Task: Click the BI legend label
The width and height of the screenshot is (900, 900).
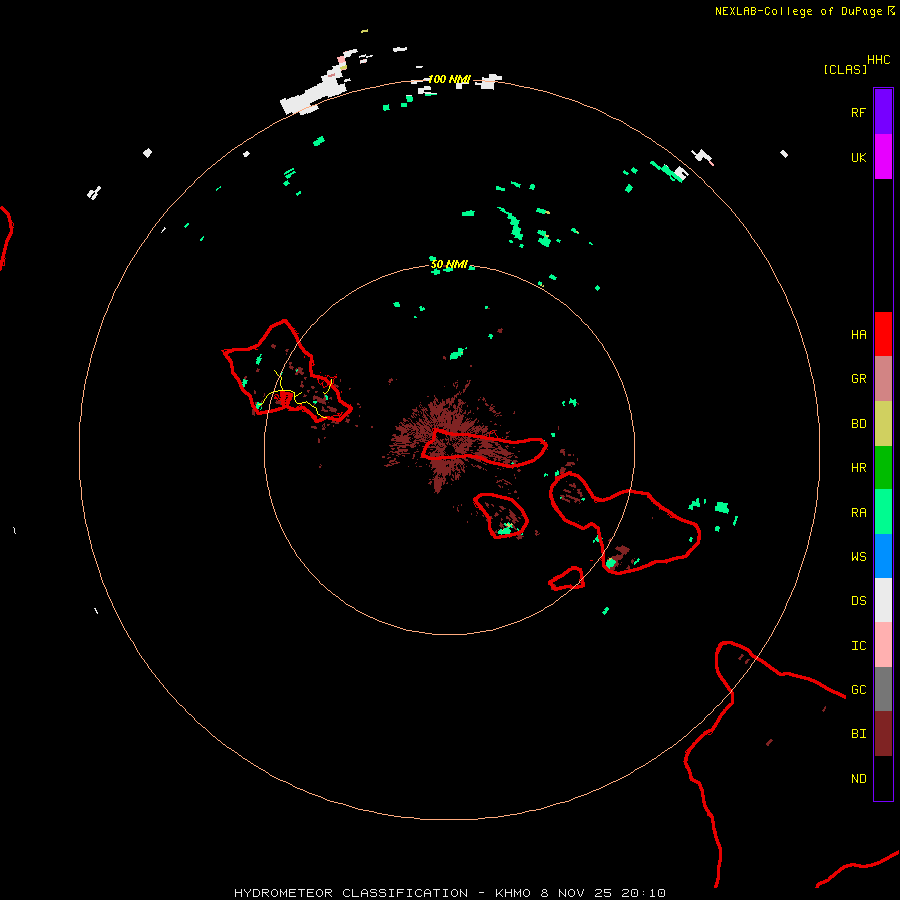Action: (x=859, y=734)
